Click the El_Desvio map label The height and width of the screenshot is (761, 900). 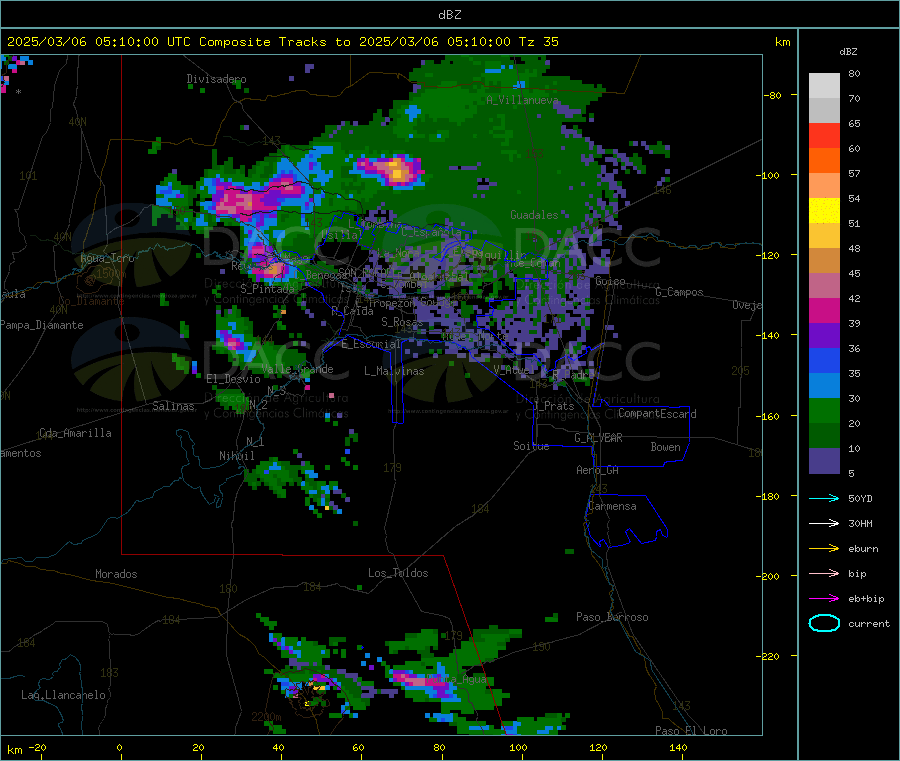(233, 379)
